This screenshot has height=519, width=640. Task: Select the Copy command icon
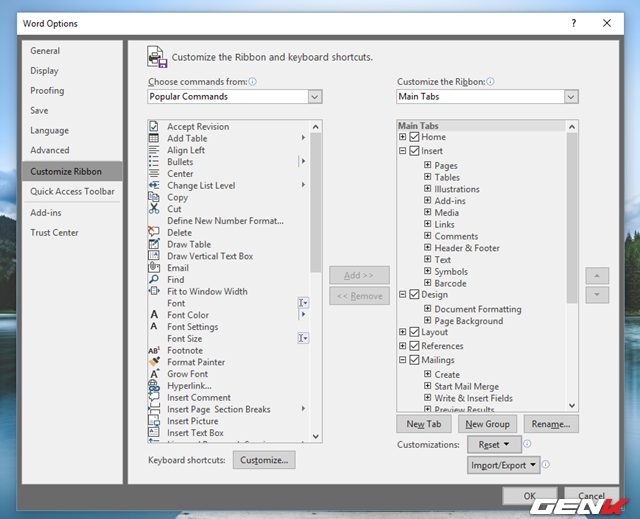pos(154,197)
